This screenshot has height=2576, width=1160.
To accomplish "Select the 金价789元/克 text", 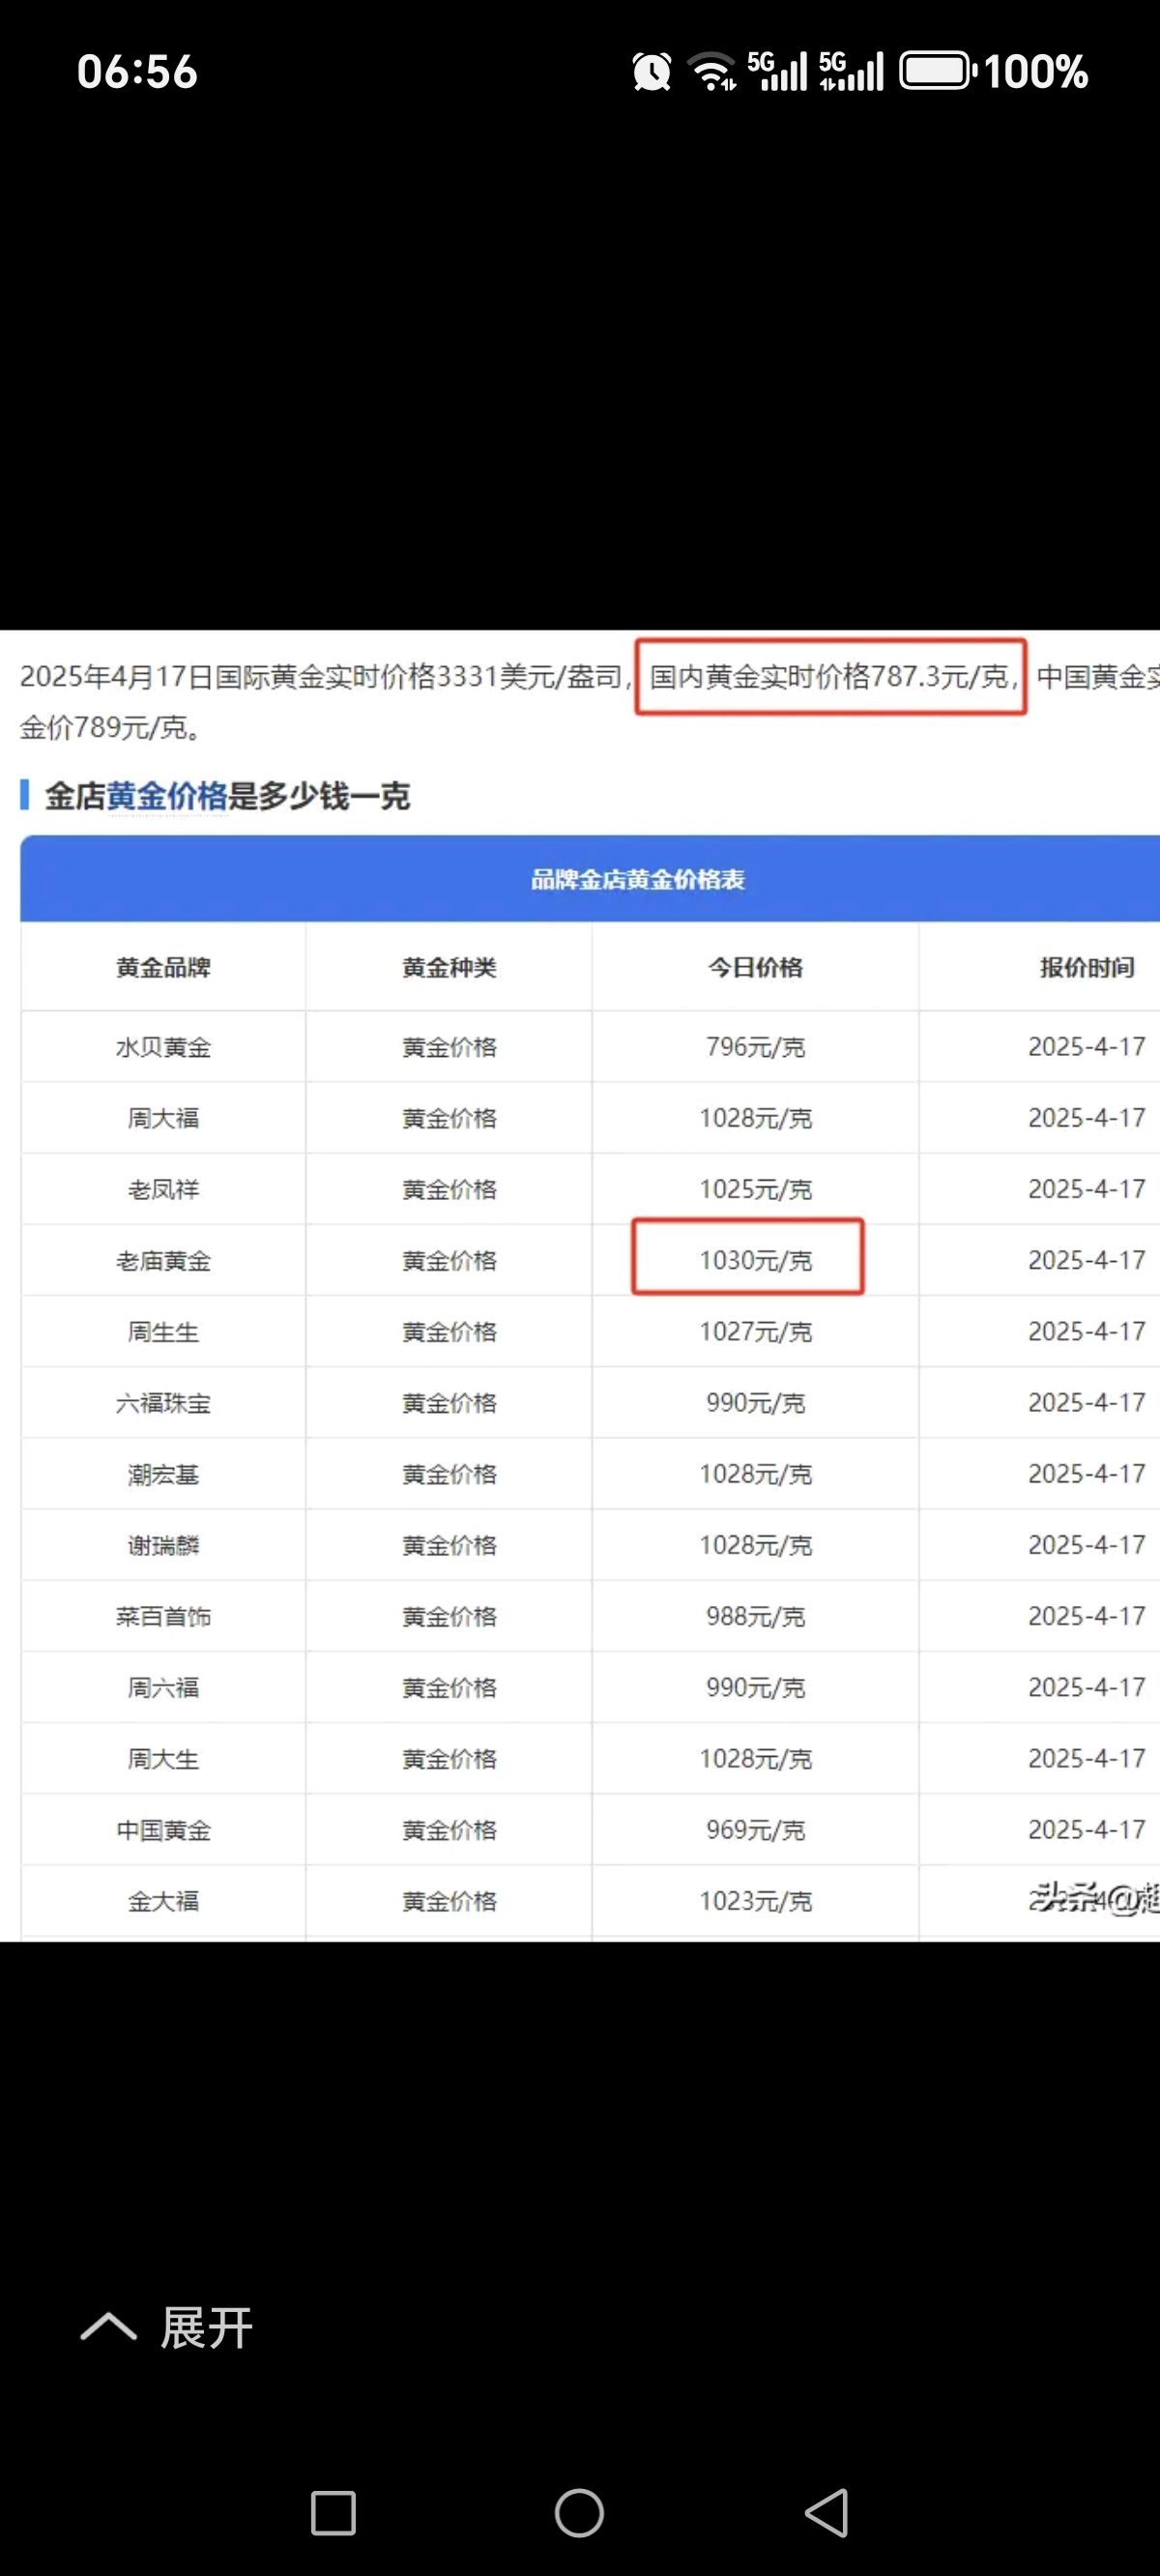I will [104, 727].
